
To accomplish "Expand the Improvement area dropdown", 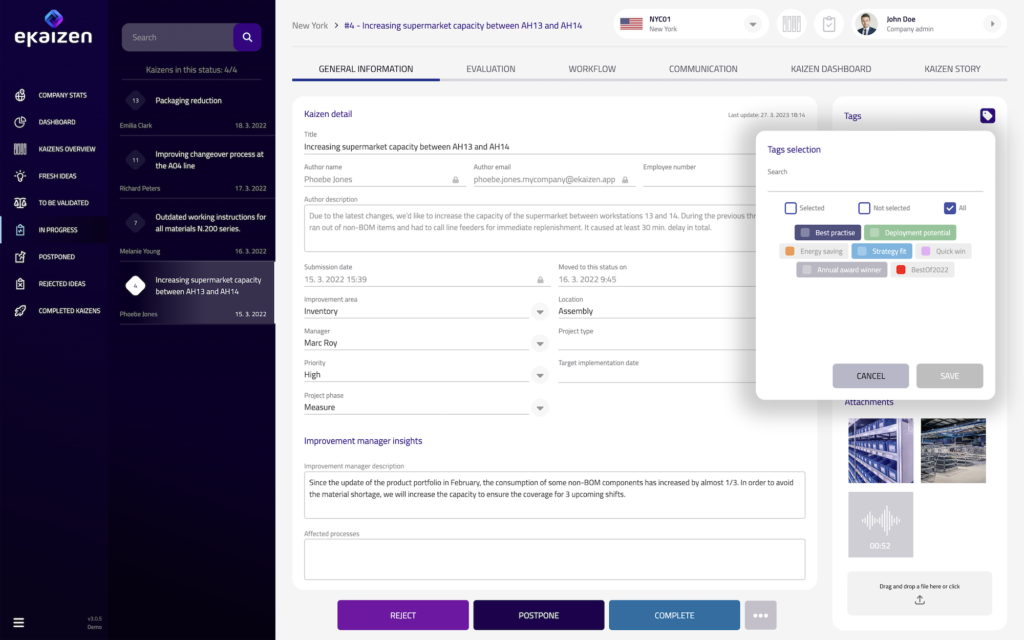I will (x=540, y=312).
